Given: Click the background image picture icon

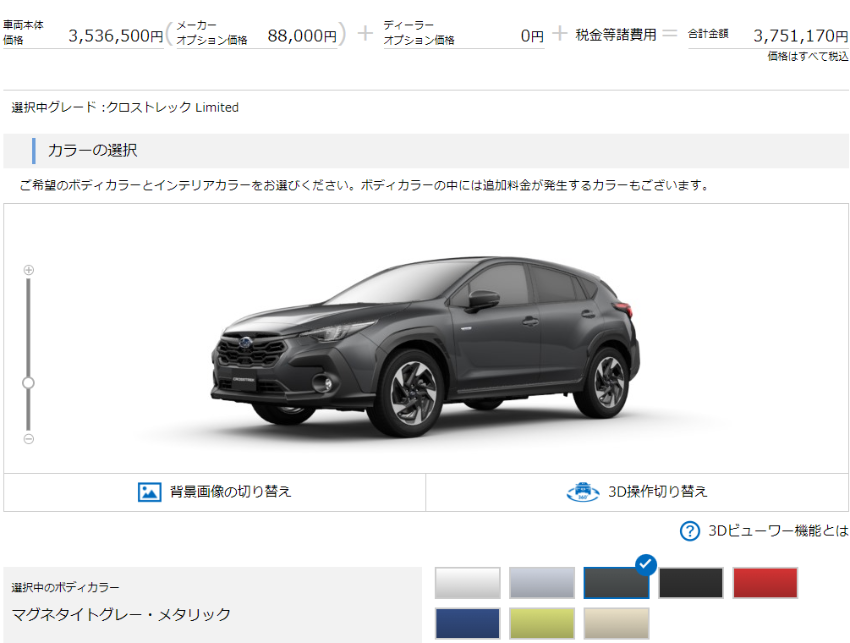Looking at the screenshot, I should 149,492.
